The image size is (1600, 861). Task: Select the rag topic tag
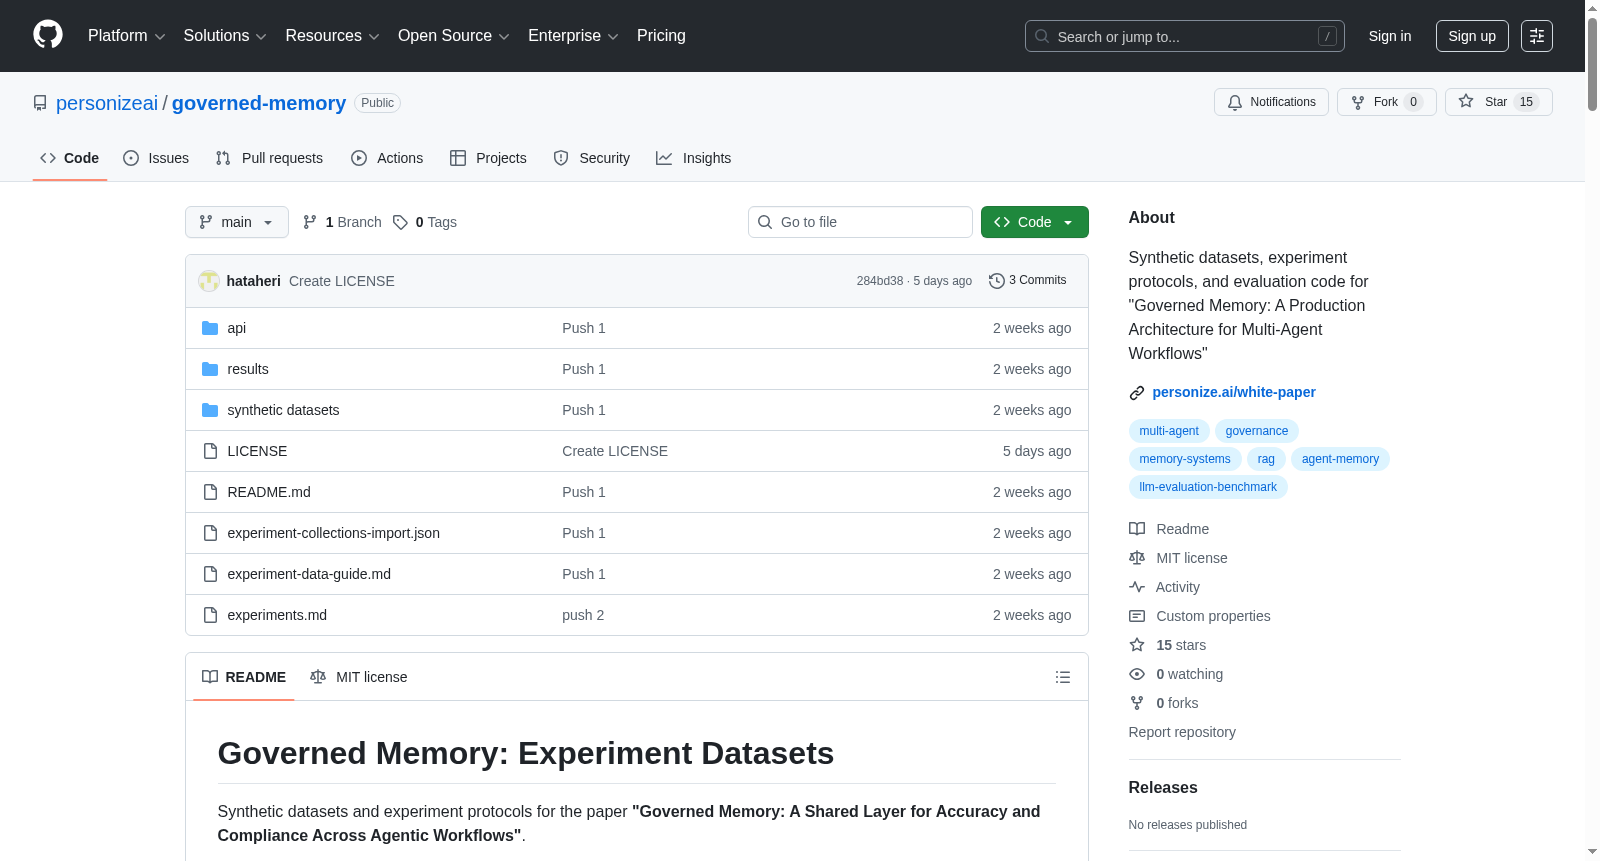[x=1266, y=459]
